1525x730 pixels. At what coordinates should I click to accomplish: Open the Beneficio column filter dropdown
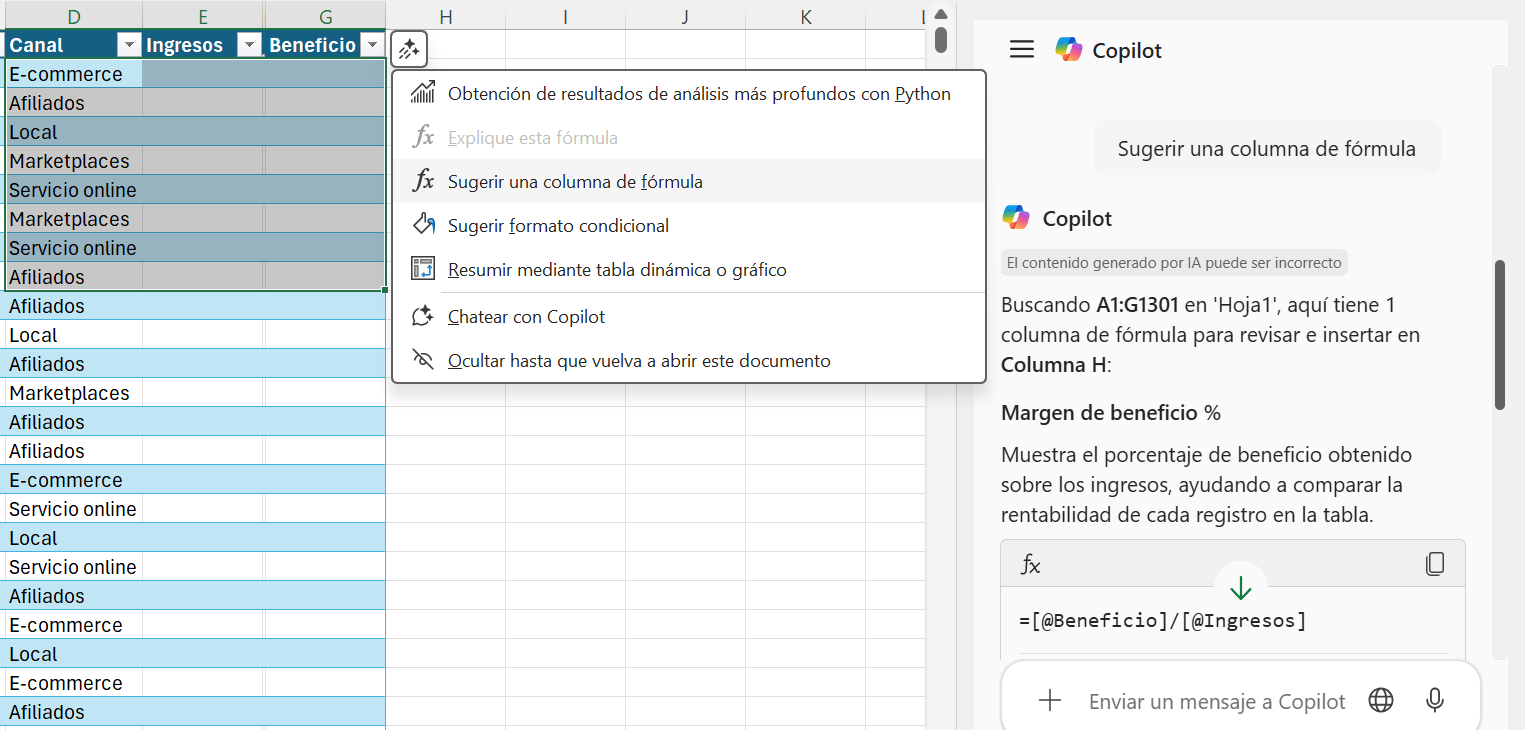point(372,45)
